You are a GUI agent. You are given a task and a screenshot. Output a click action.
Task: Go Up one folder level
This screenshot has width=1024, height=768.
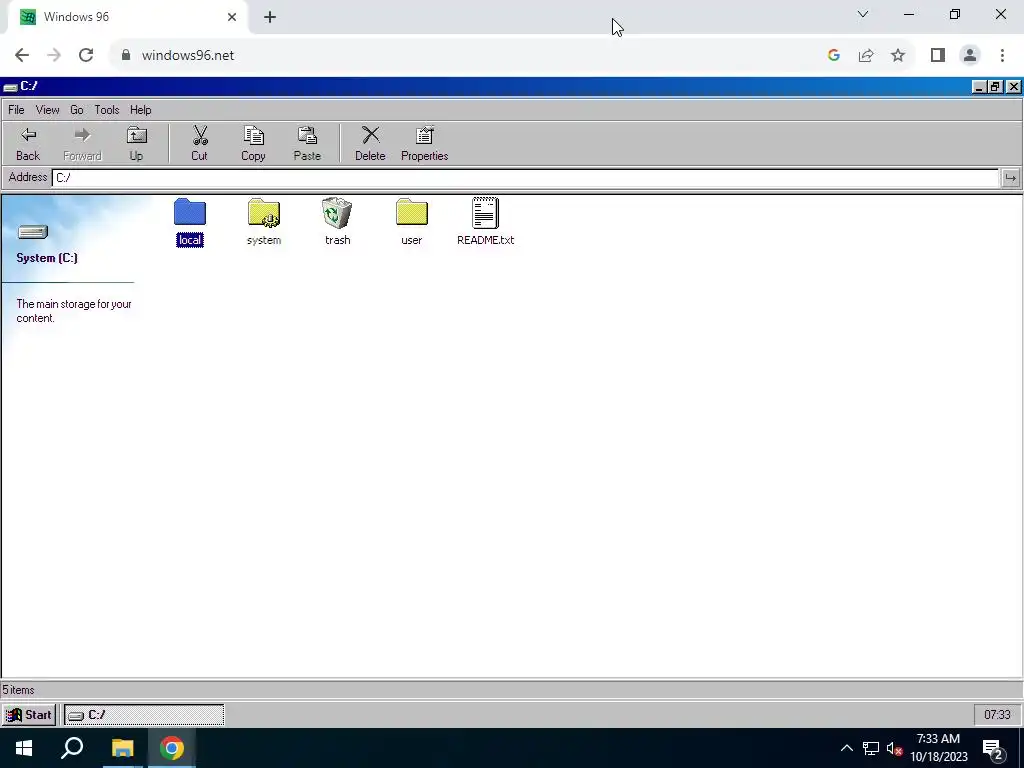click(x=136, y=144)
